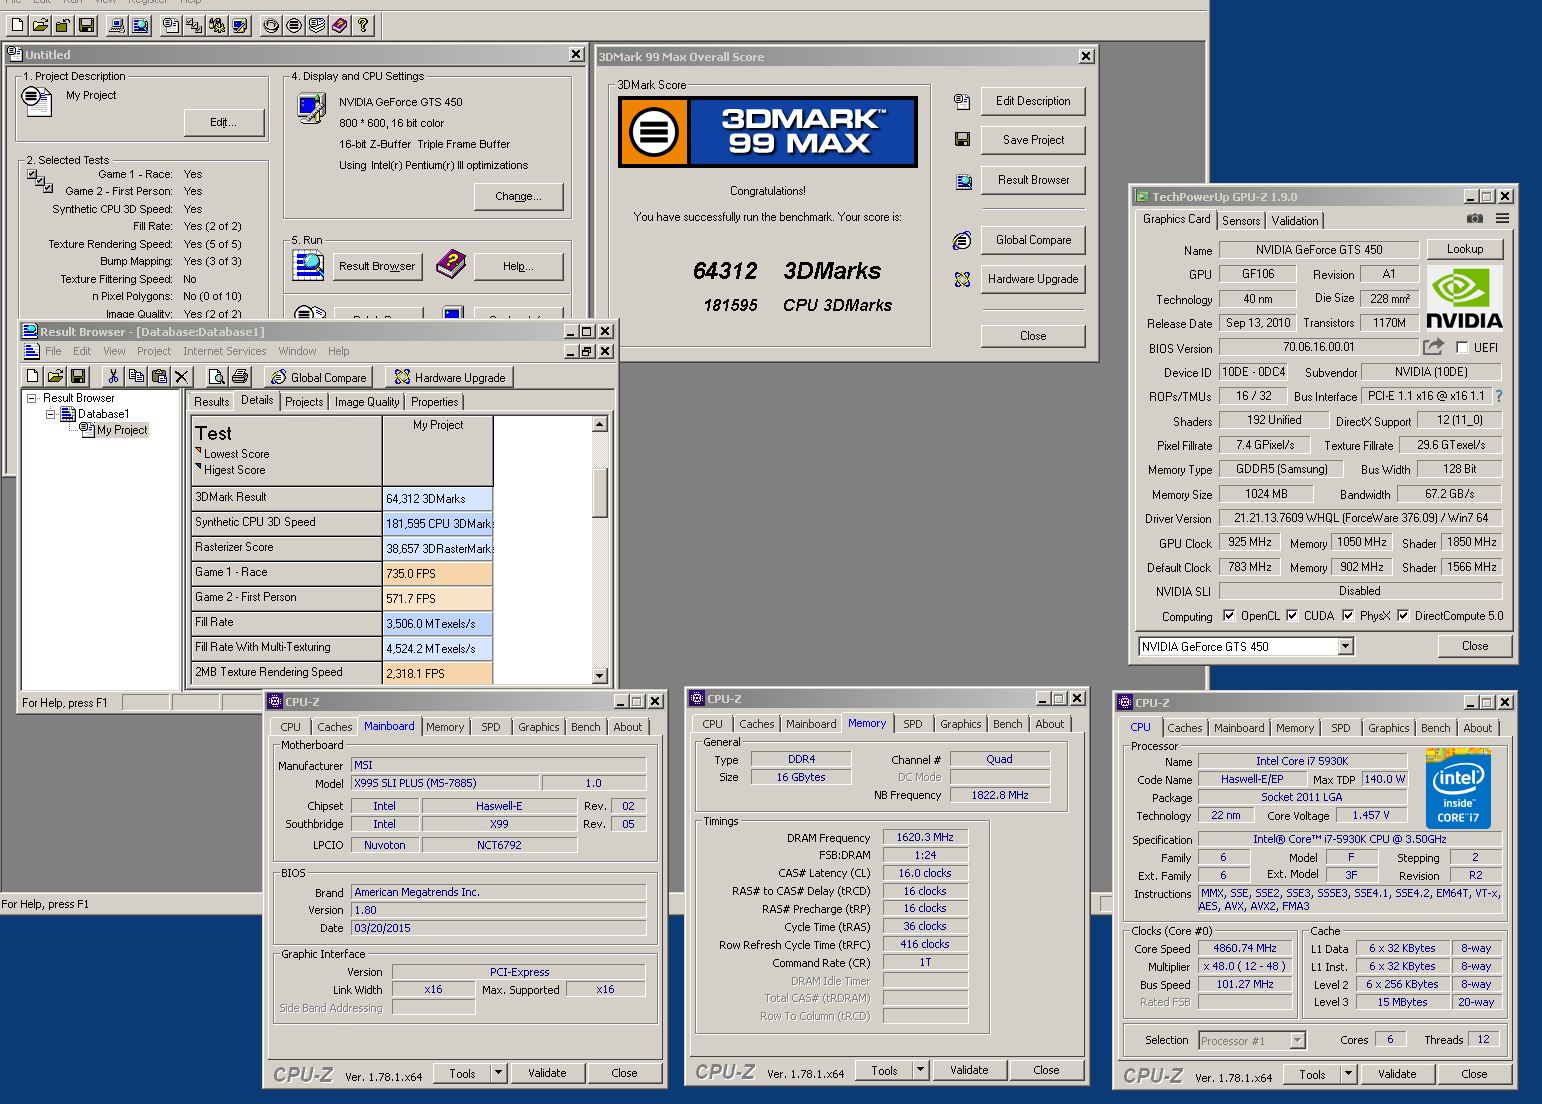Click the scroll up arrow in Result Browser details
The image size is (1542, 1104).
coord(600,424)
